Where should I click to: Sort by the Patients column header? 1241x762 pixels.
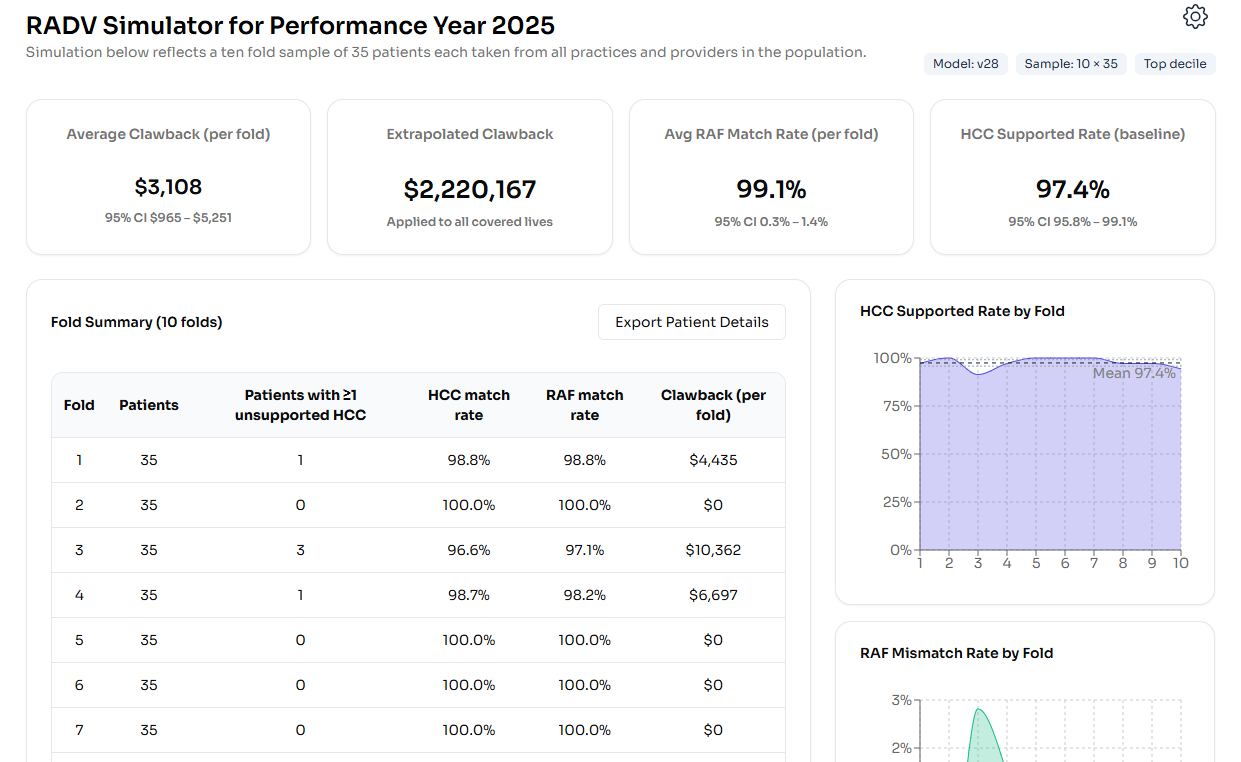coord(149,405)
